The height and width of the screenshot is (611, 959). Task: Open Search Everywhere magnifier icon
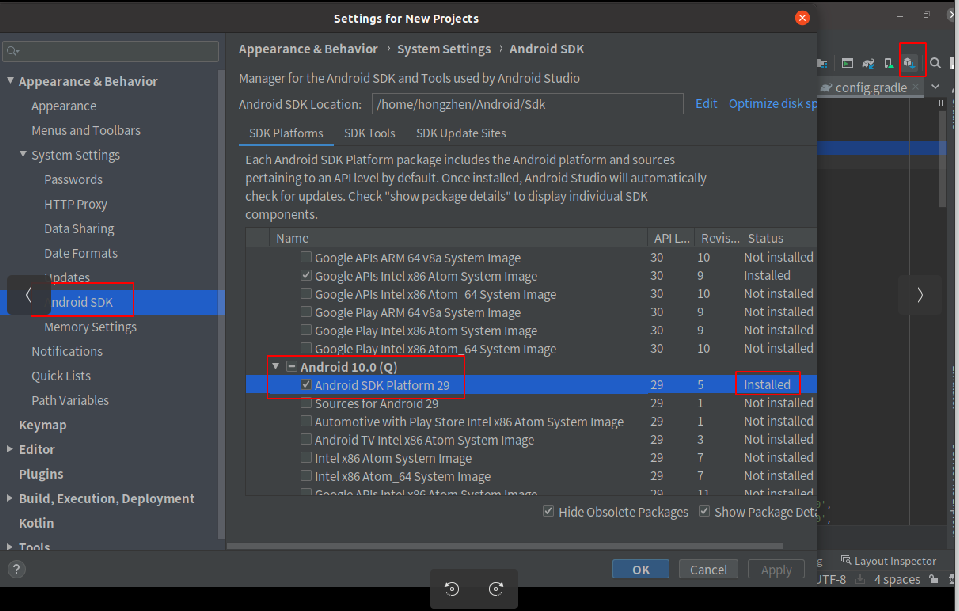pyautogui.click(x=936, y=62)
